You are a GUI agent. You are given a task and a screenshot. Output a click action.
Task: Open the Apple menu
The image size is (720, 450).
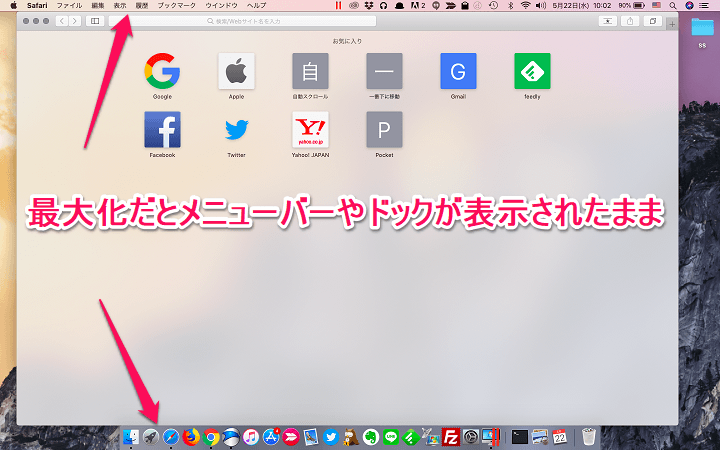click(x=13, y=6)
